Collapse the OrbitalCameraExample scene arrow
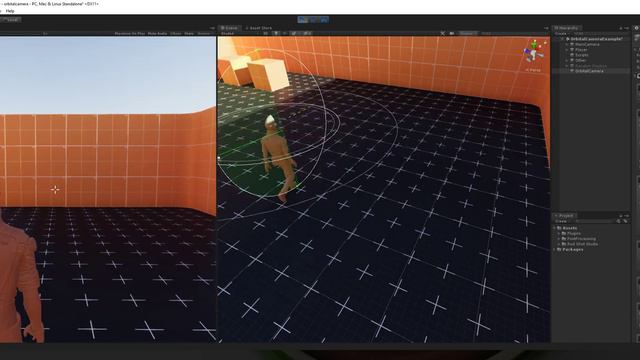 [x=563, y=39]
